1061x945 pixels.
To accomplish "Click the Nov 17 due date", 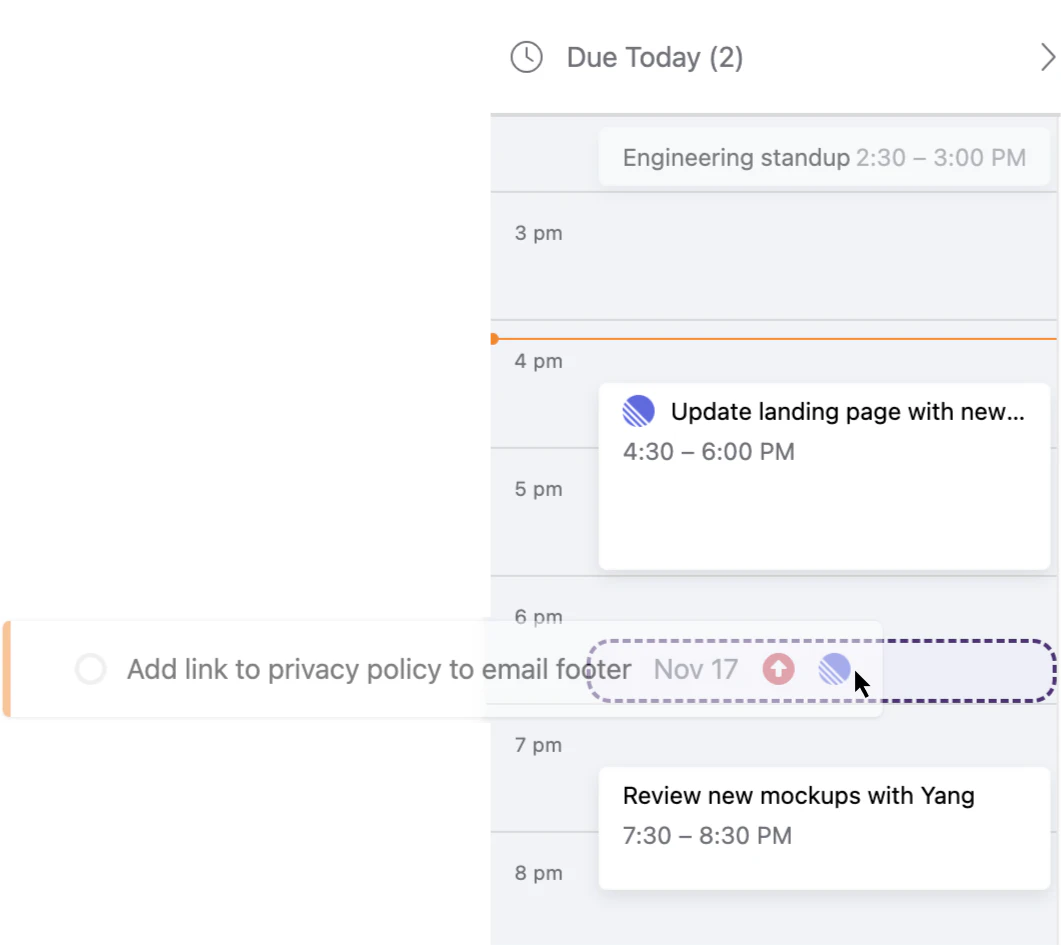I will 695,669.
